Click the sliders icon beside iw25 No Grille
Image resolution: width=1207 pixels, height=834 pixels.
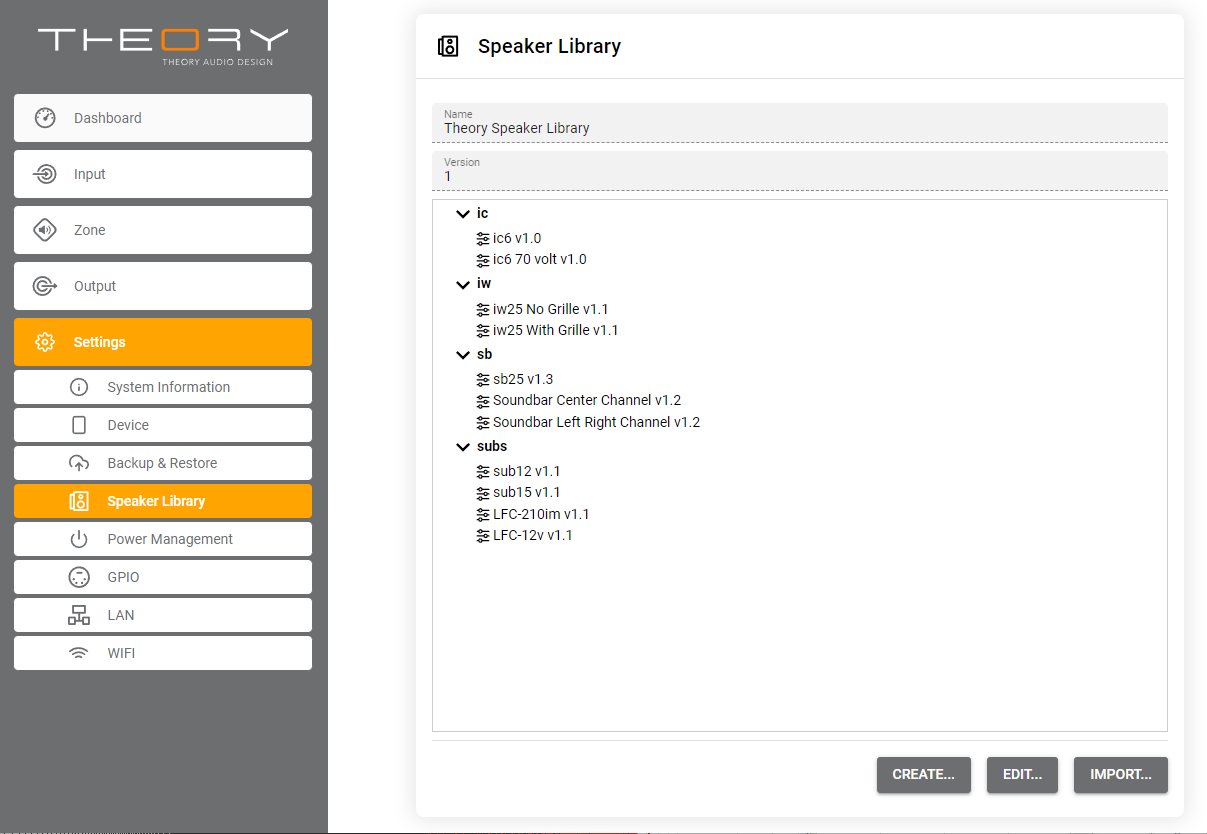[x=484, y=310]
